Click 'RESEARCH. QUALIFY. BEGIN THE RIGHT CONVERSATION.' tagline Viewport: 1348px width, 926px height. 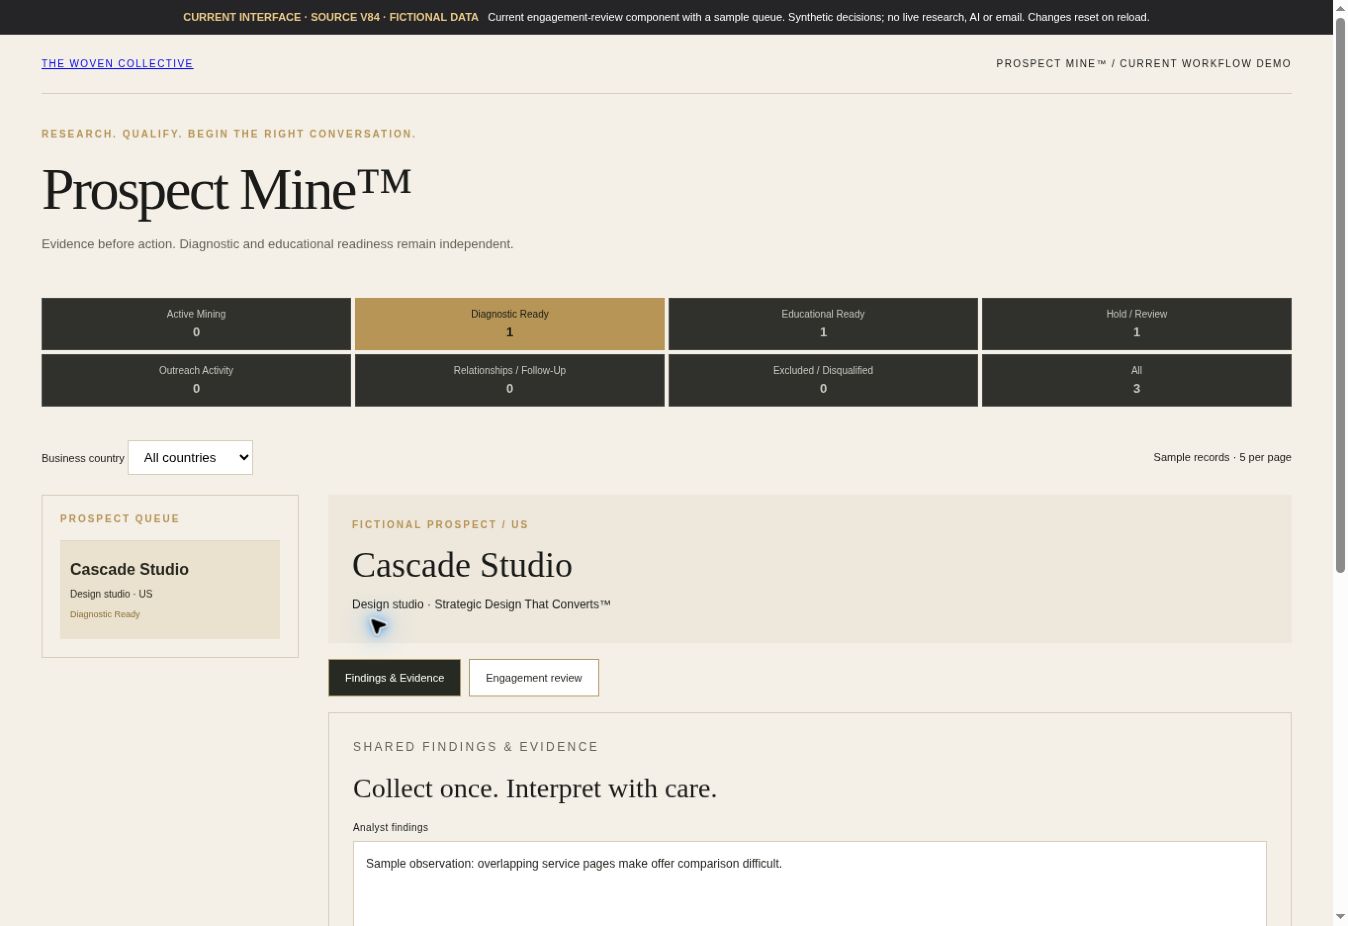pos(229,134)
